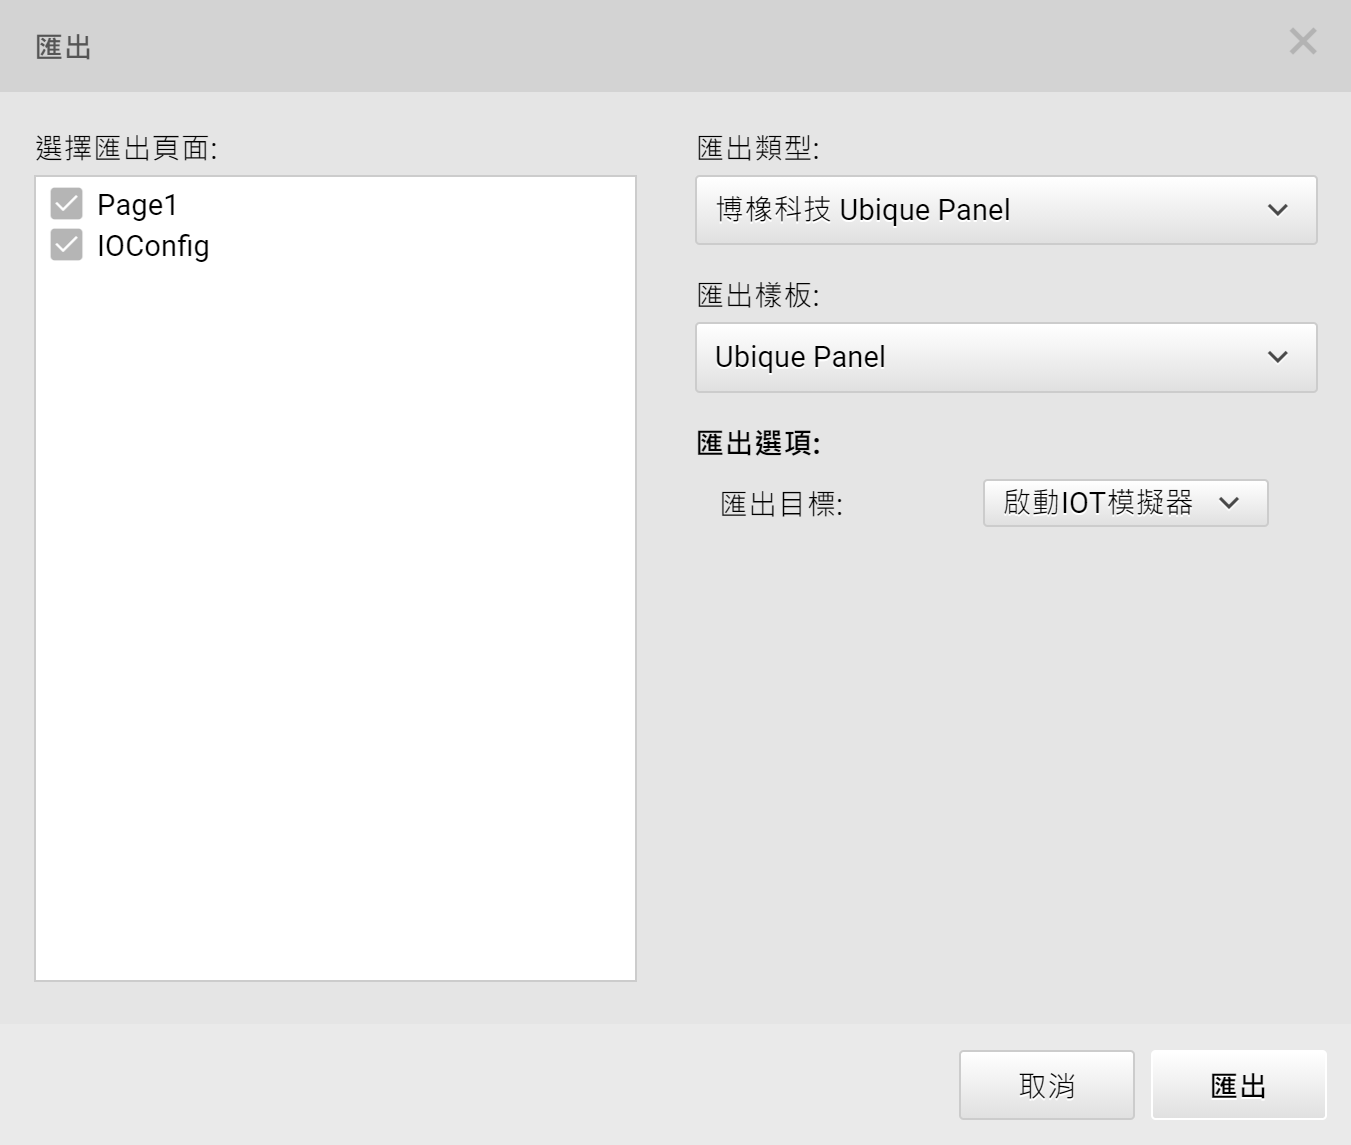The image size is (1351, 1145).
Task: Click the 選擇匯出頁面 label
Action: tap(126, 149)
